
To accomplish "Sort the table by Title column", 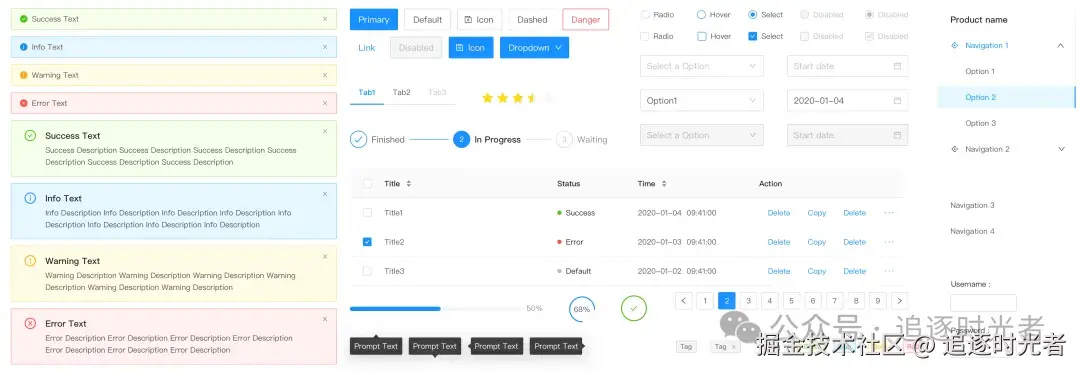I will pos(408,184).
